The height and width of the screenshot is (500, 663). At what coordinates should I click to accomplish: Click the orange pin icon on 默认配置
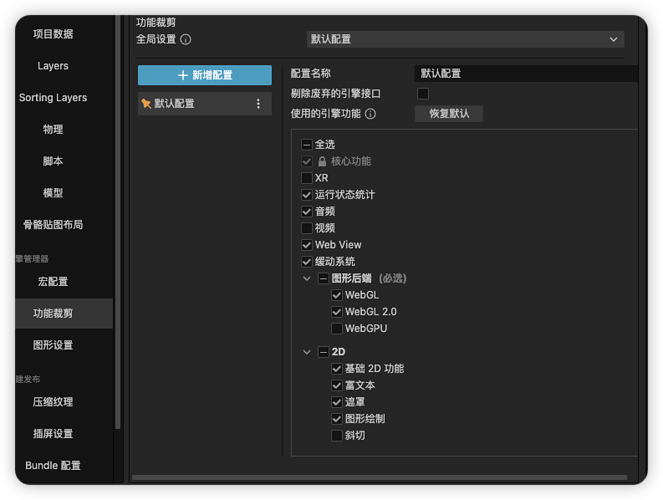click(x=146, y=104)
